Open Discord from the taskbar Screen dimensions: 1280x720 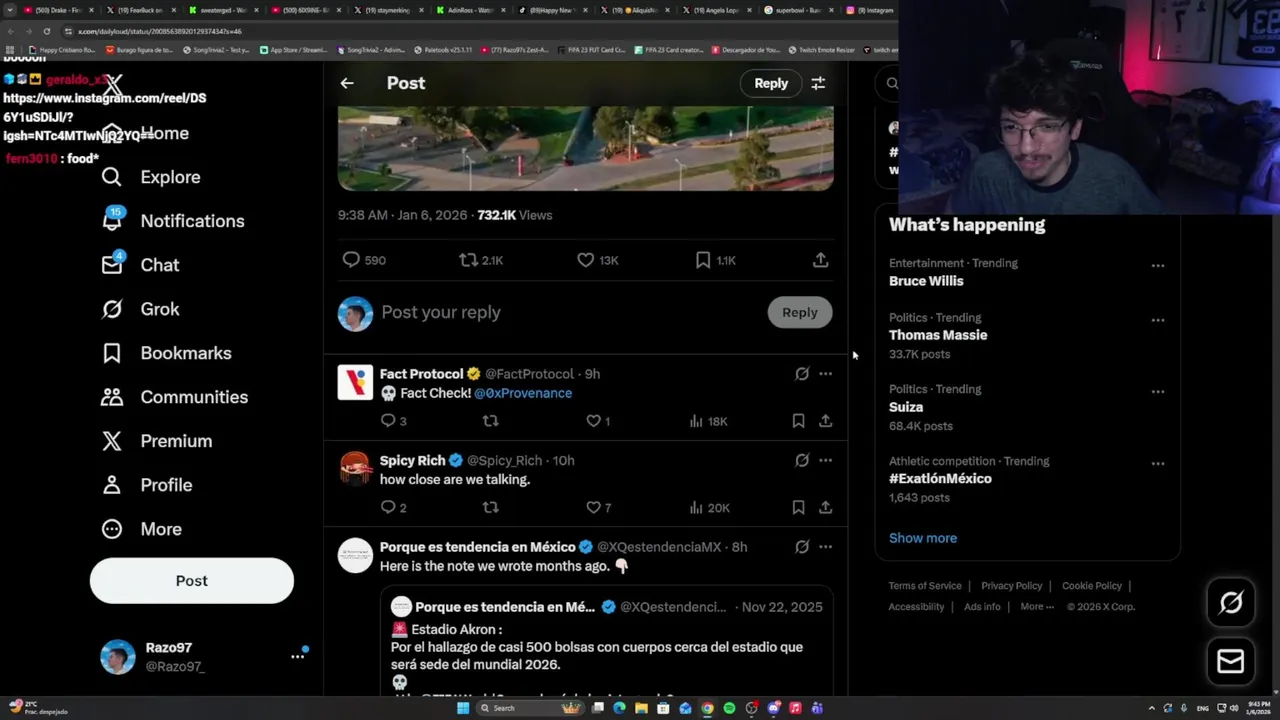tap(773, 708)
